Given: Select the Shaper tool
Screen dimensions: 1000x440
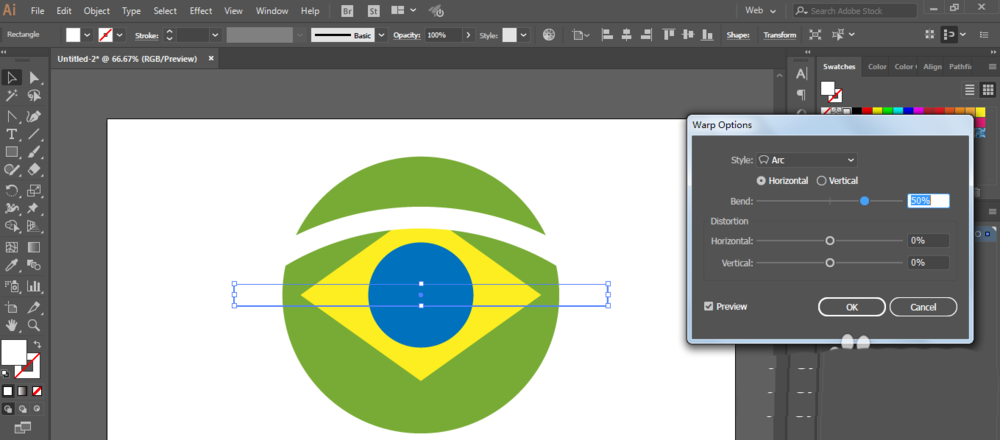Looking at the screenshot, I should click(x=11, y=170).
